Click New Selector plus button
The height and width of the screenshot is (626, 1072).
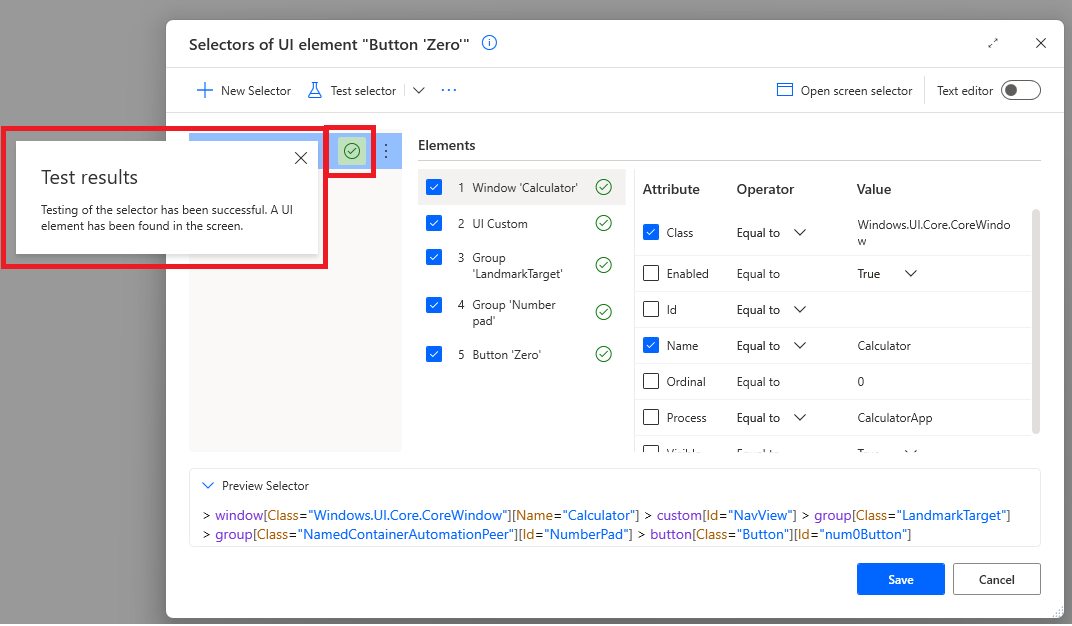pyautogui.click(x=243, y=90)
